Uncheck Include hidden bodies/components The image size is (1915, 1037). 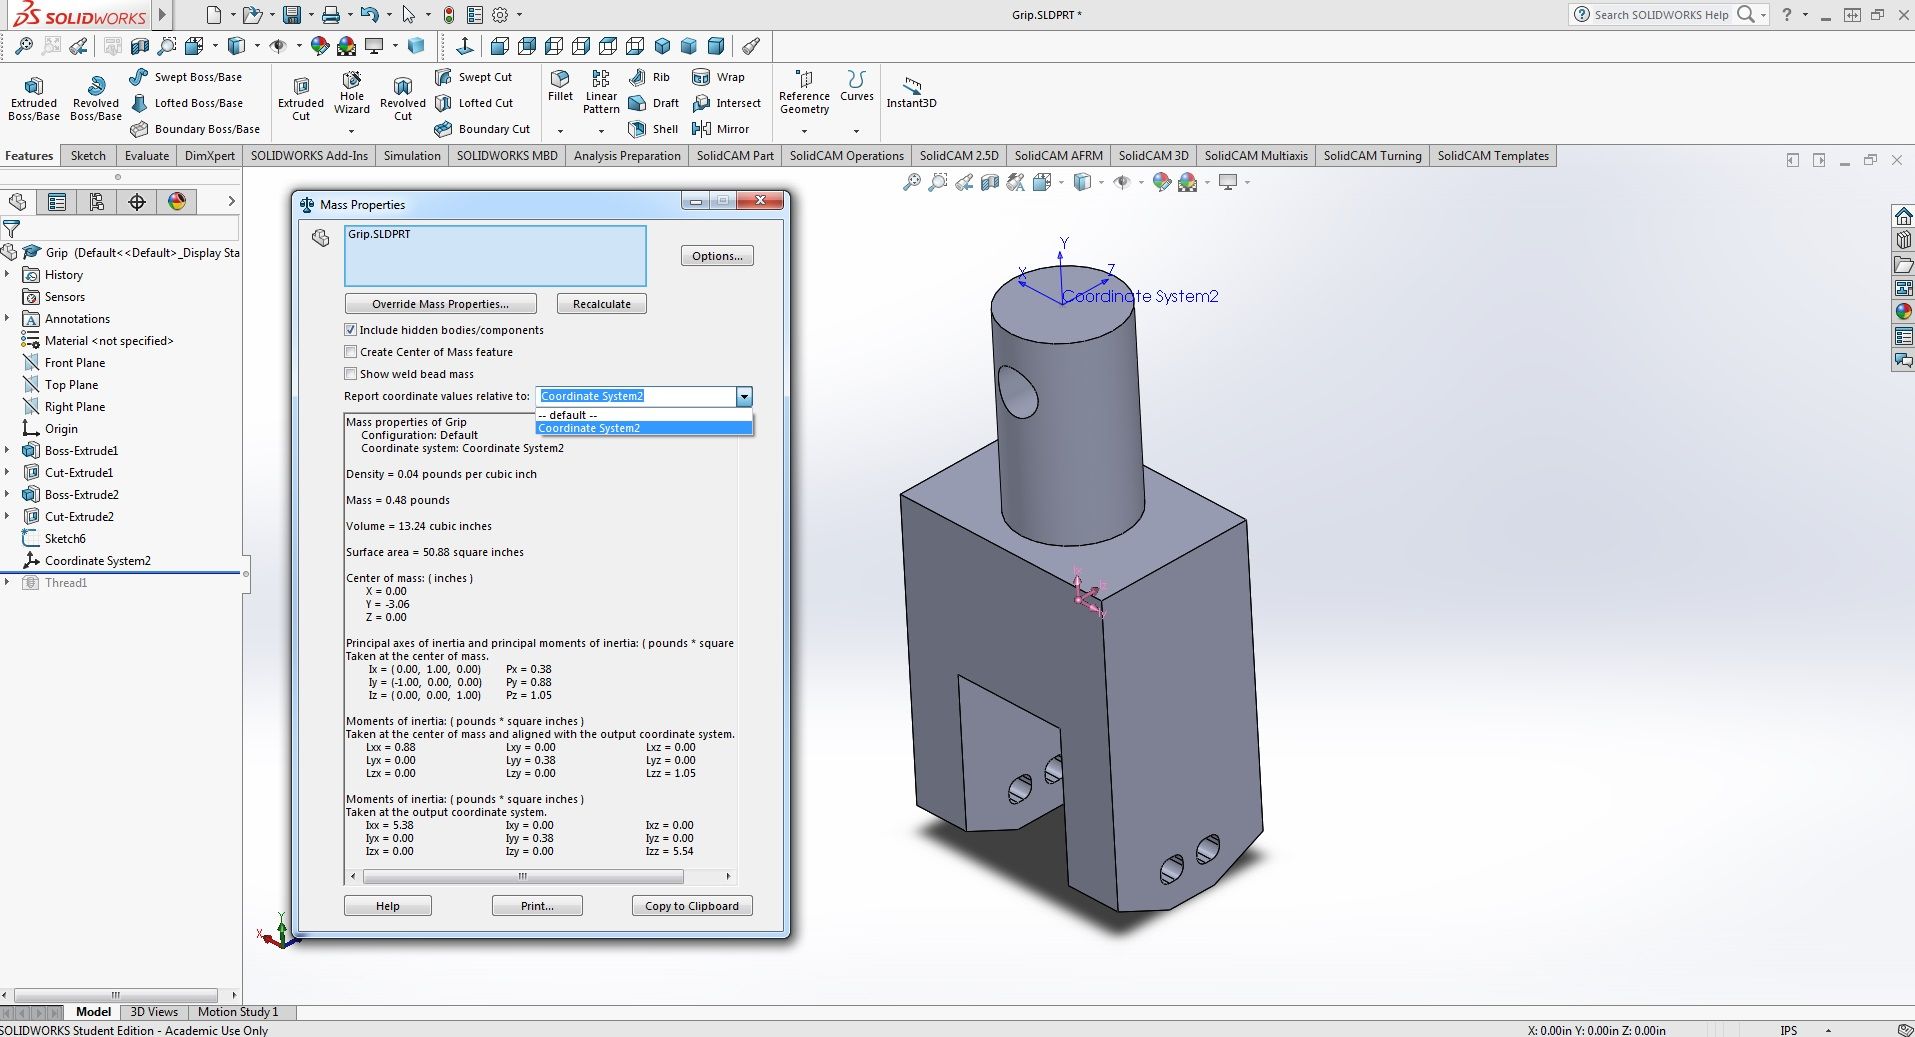351,329
